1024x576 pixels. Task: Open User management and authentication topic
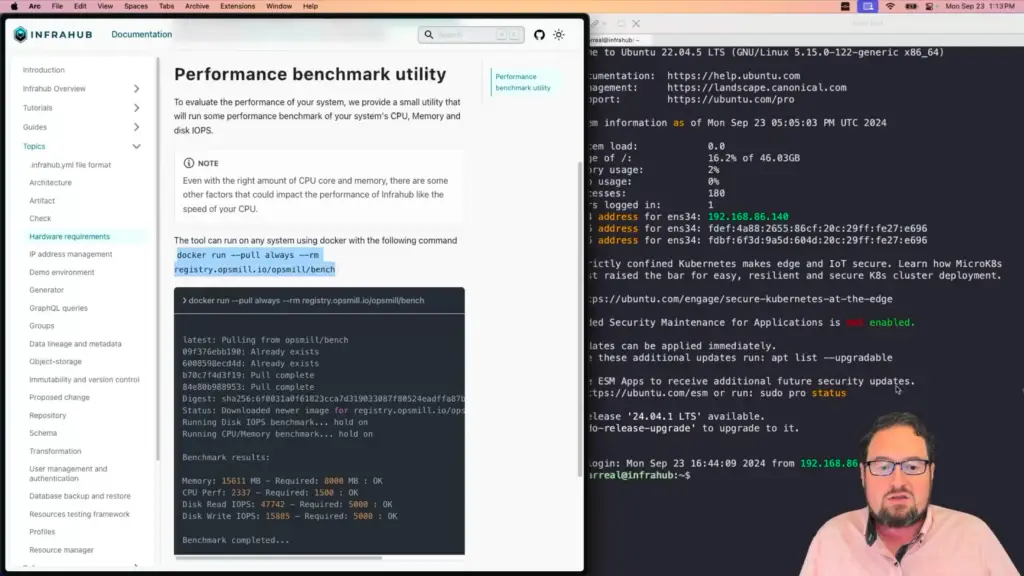point(68,473)
